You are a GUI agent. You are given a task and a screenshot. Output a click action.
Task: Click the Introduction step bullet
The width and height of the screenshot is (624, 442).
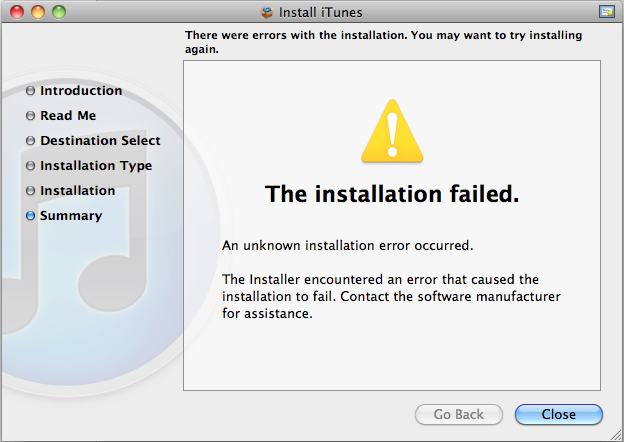coord(30,91)
